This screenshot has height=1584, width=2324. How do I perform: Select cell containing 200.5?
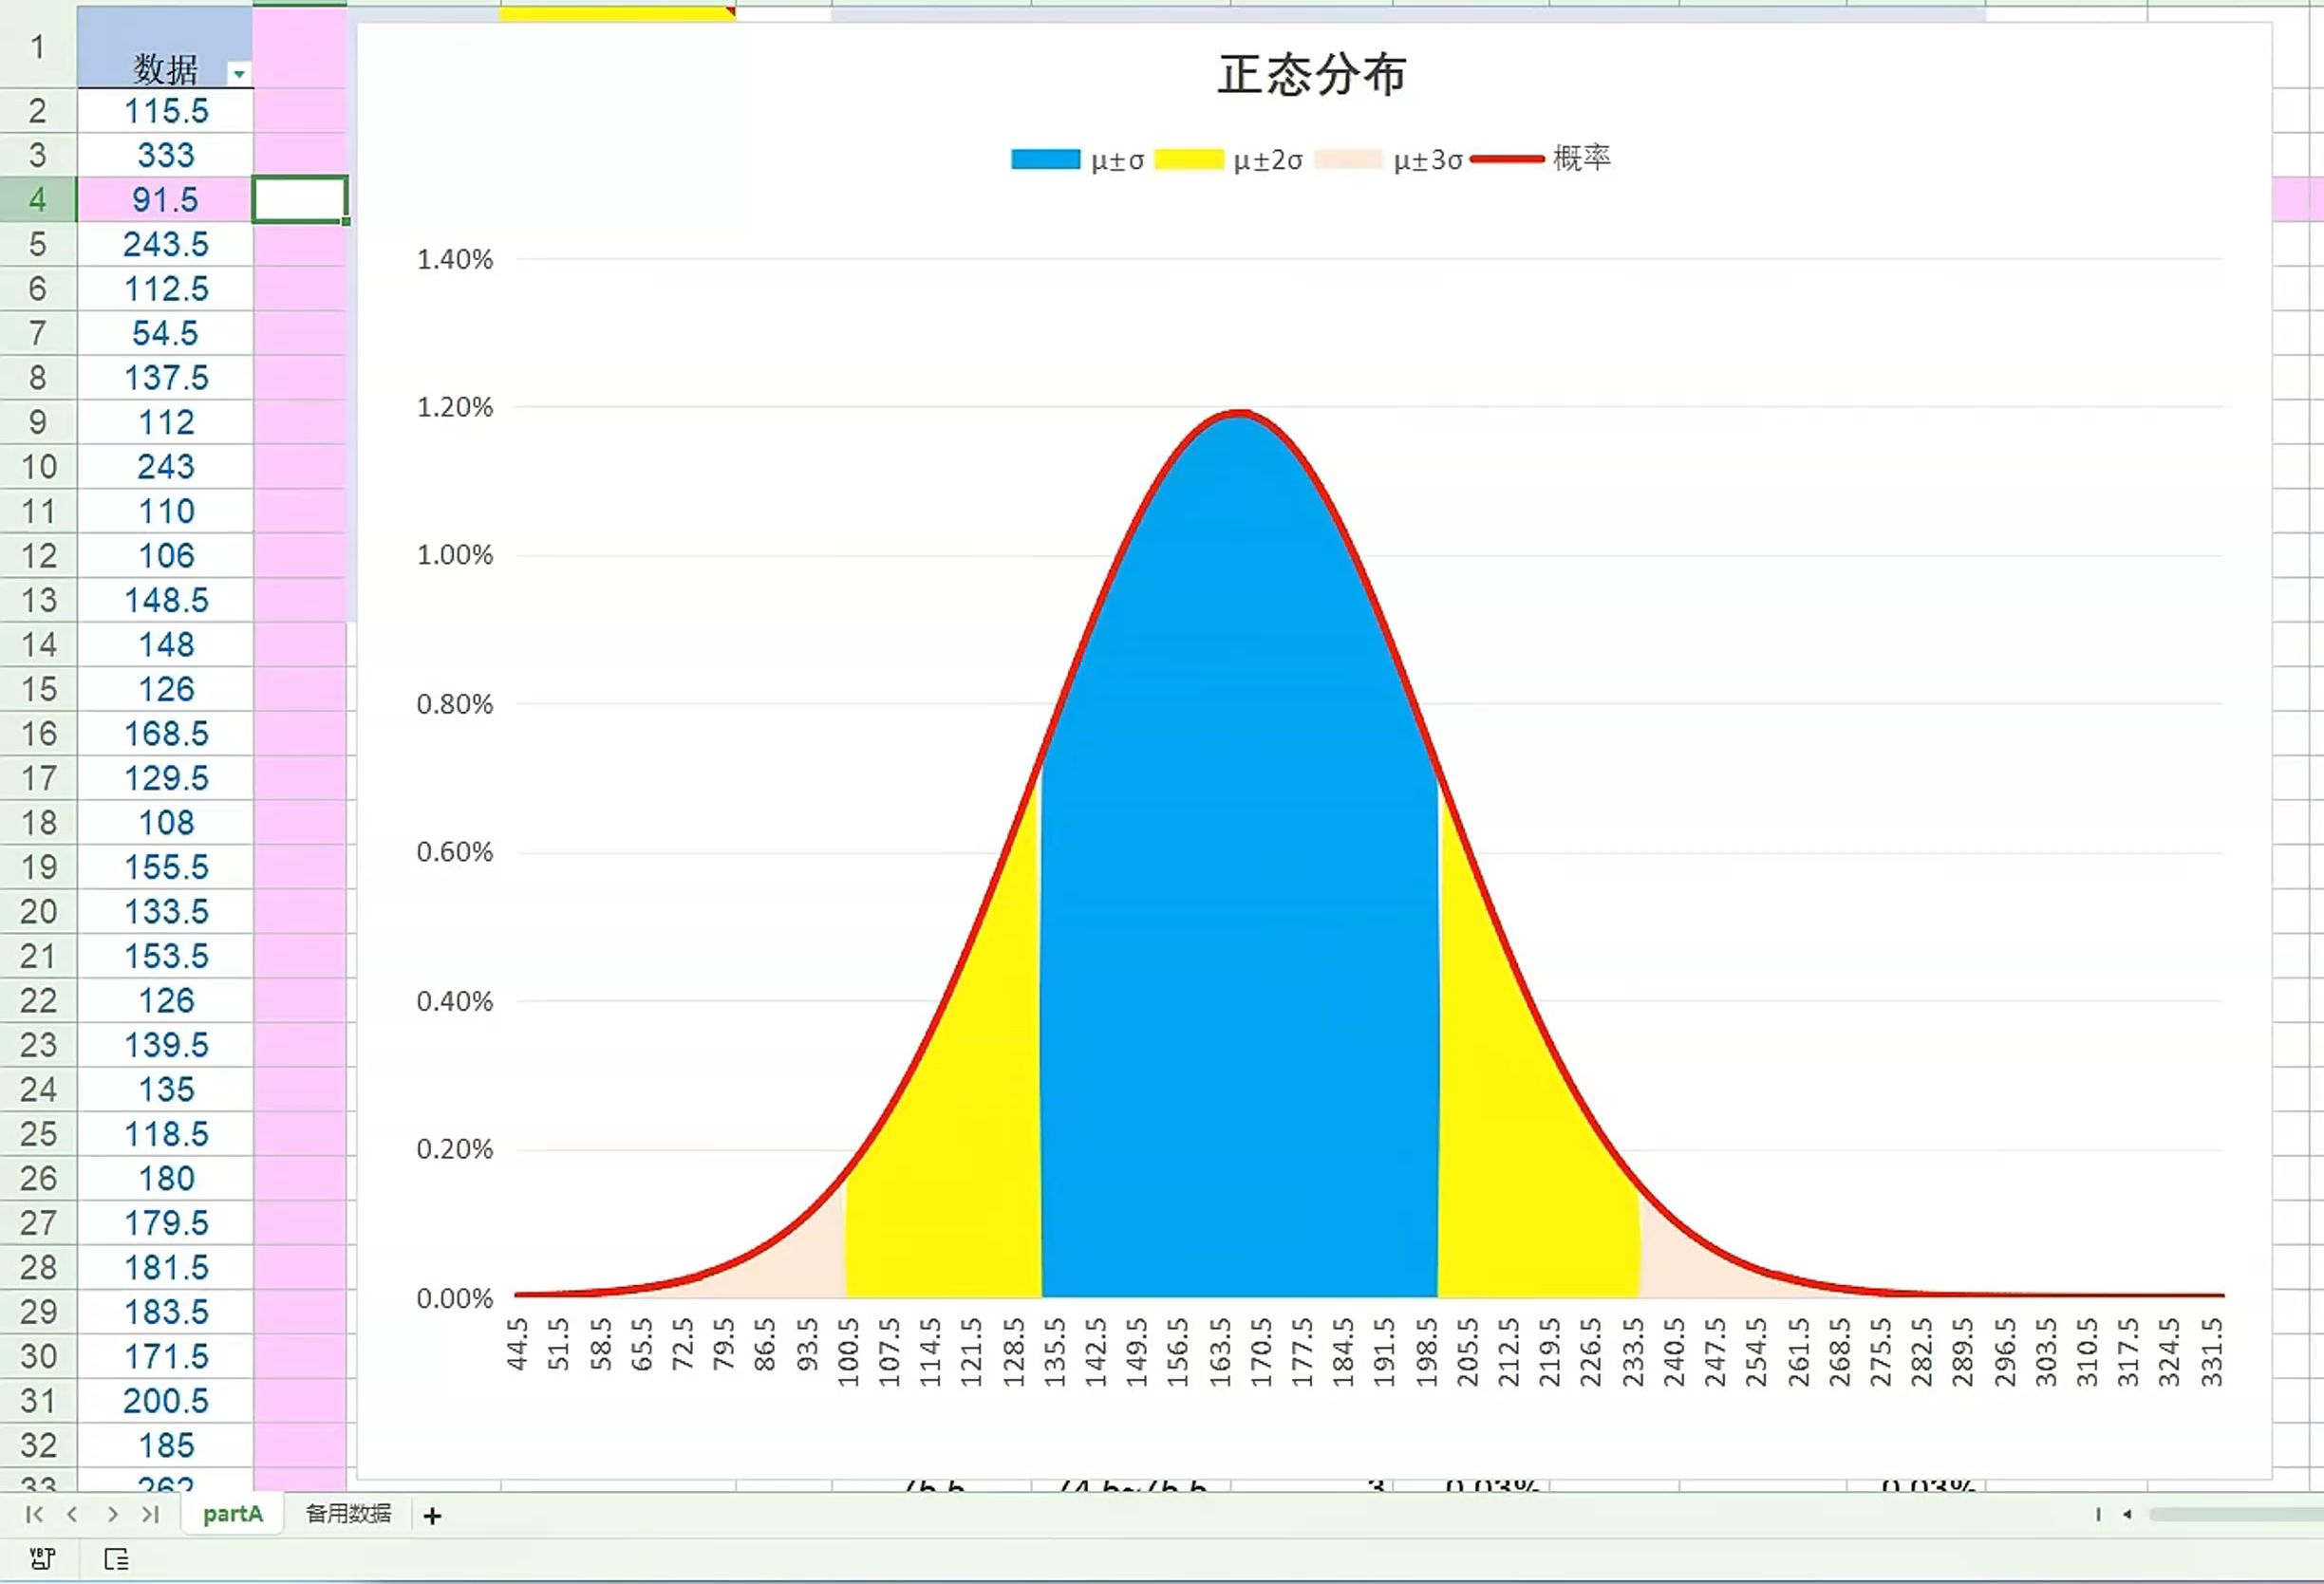click(x=165, y=1401)
